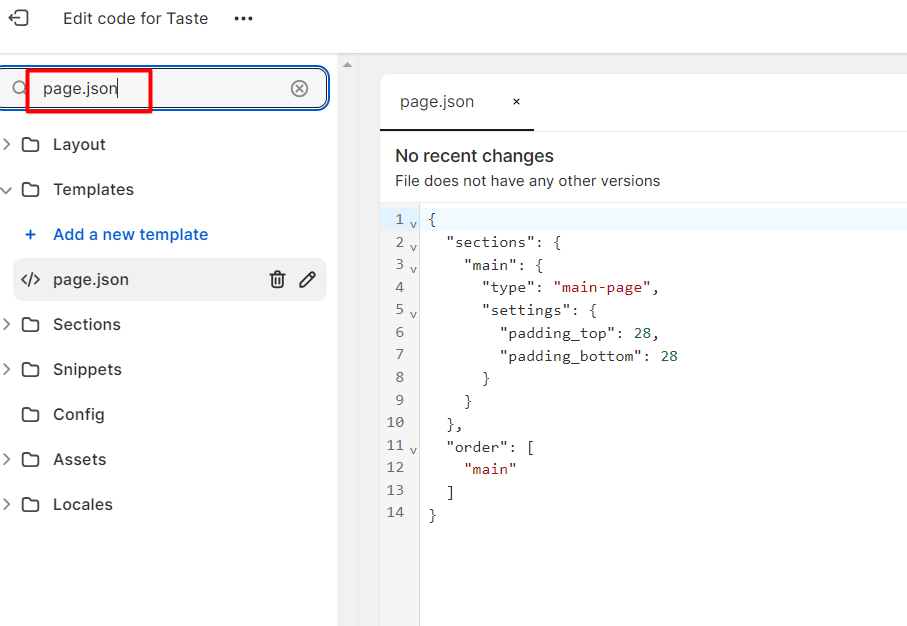Click the Config folder icon
This screenshot has width=907, height=626.
31,414
